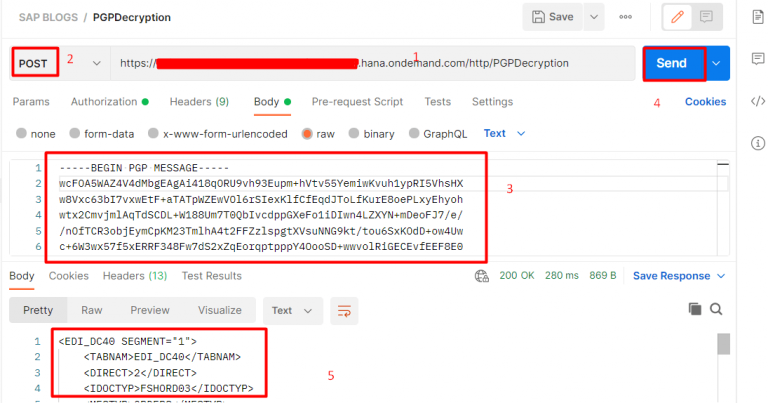This screenshot has width=768, height=403.
Task: Copy the response body with copy icon
Action: [696, 310]
